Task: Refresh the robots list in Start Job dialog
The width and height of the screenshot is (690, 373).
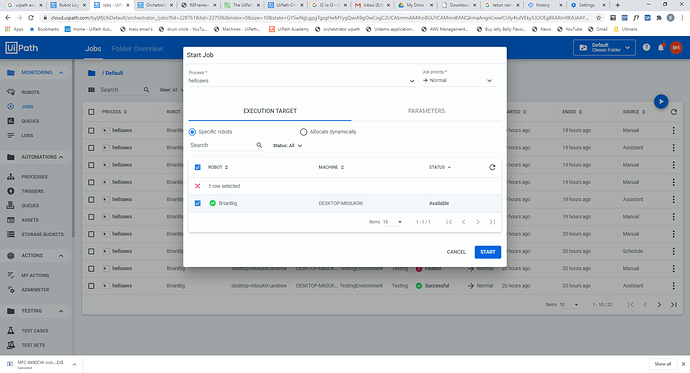Action: pyautogui.click(x=492, y=167)
